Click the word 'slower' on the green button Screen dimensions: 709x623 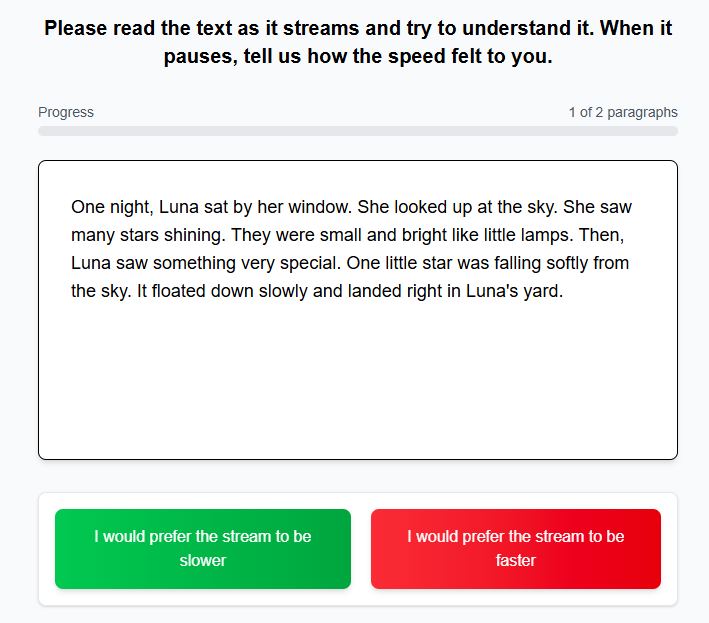click(203, 561)
